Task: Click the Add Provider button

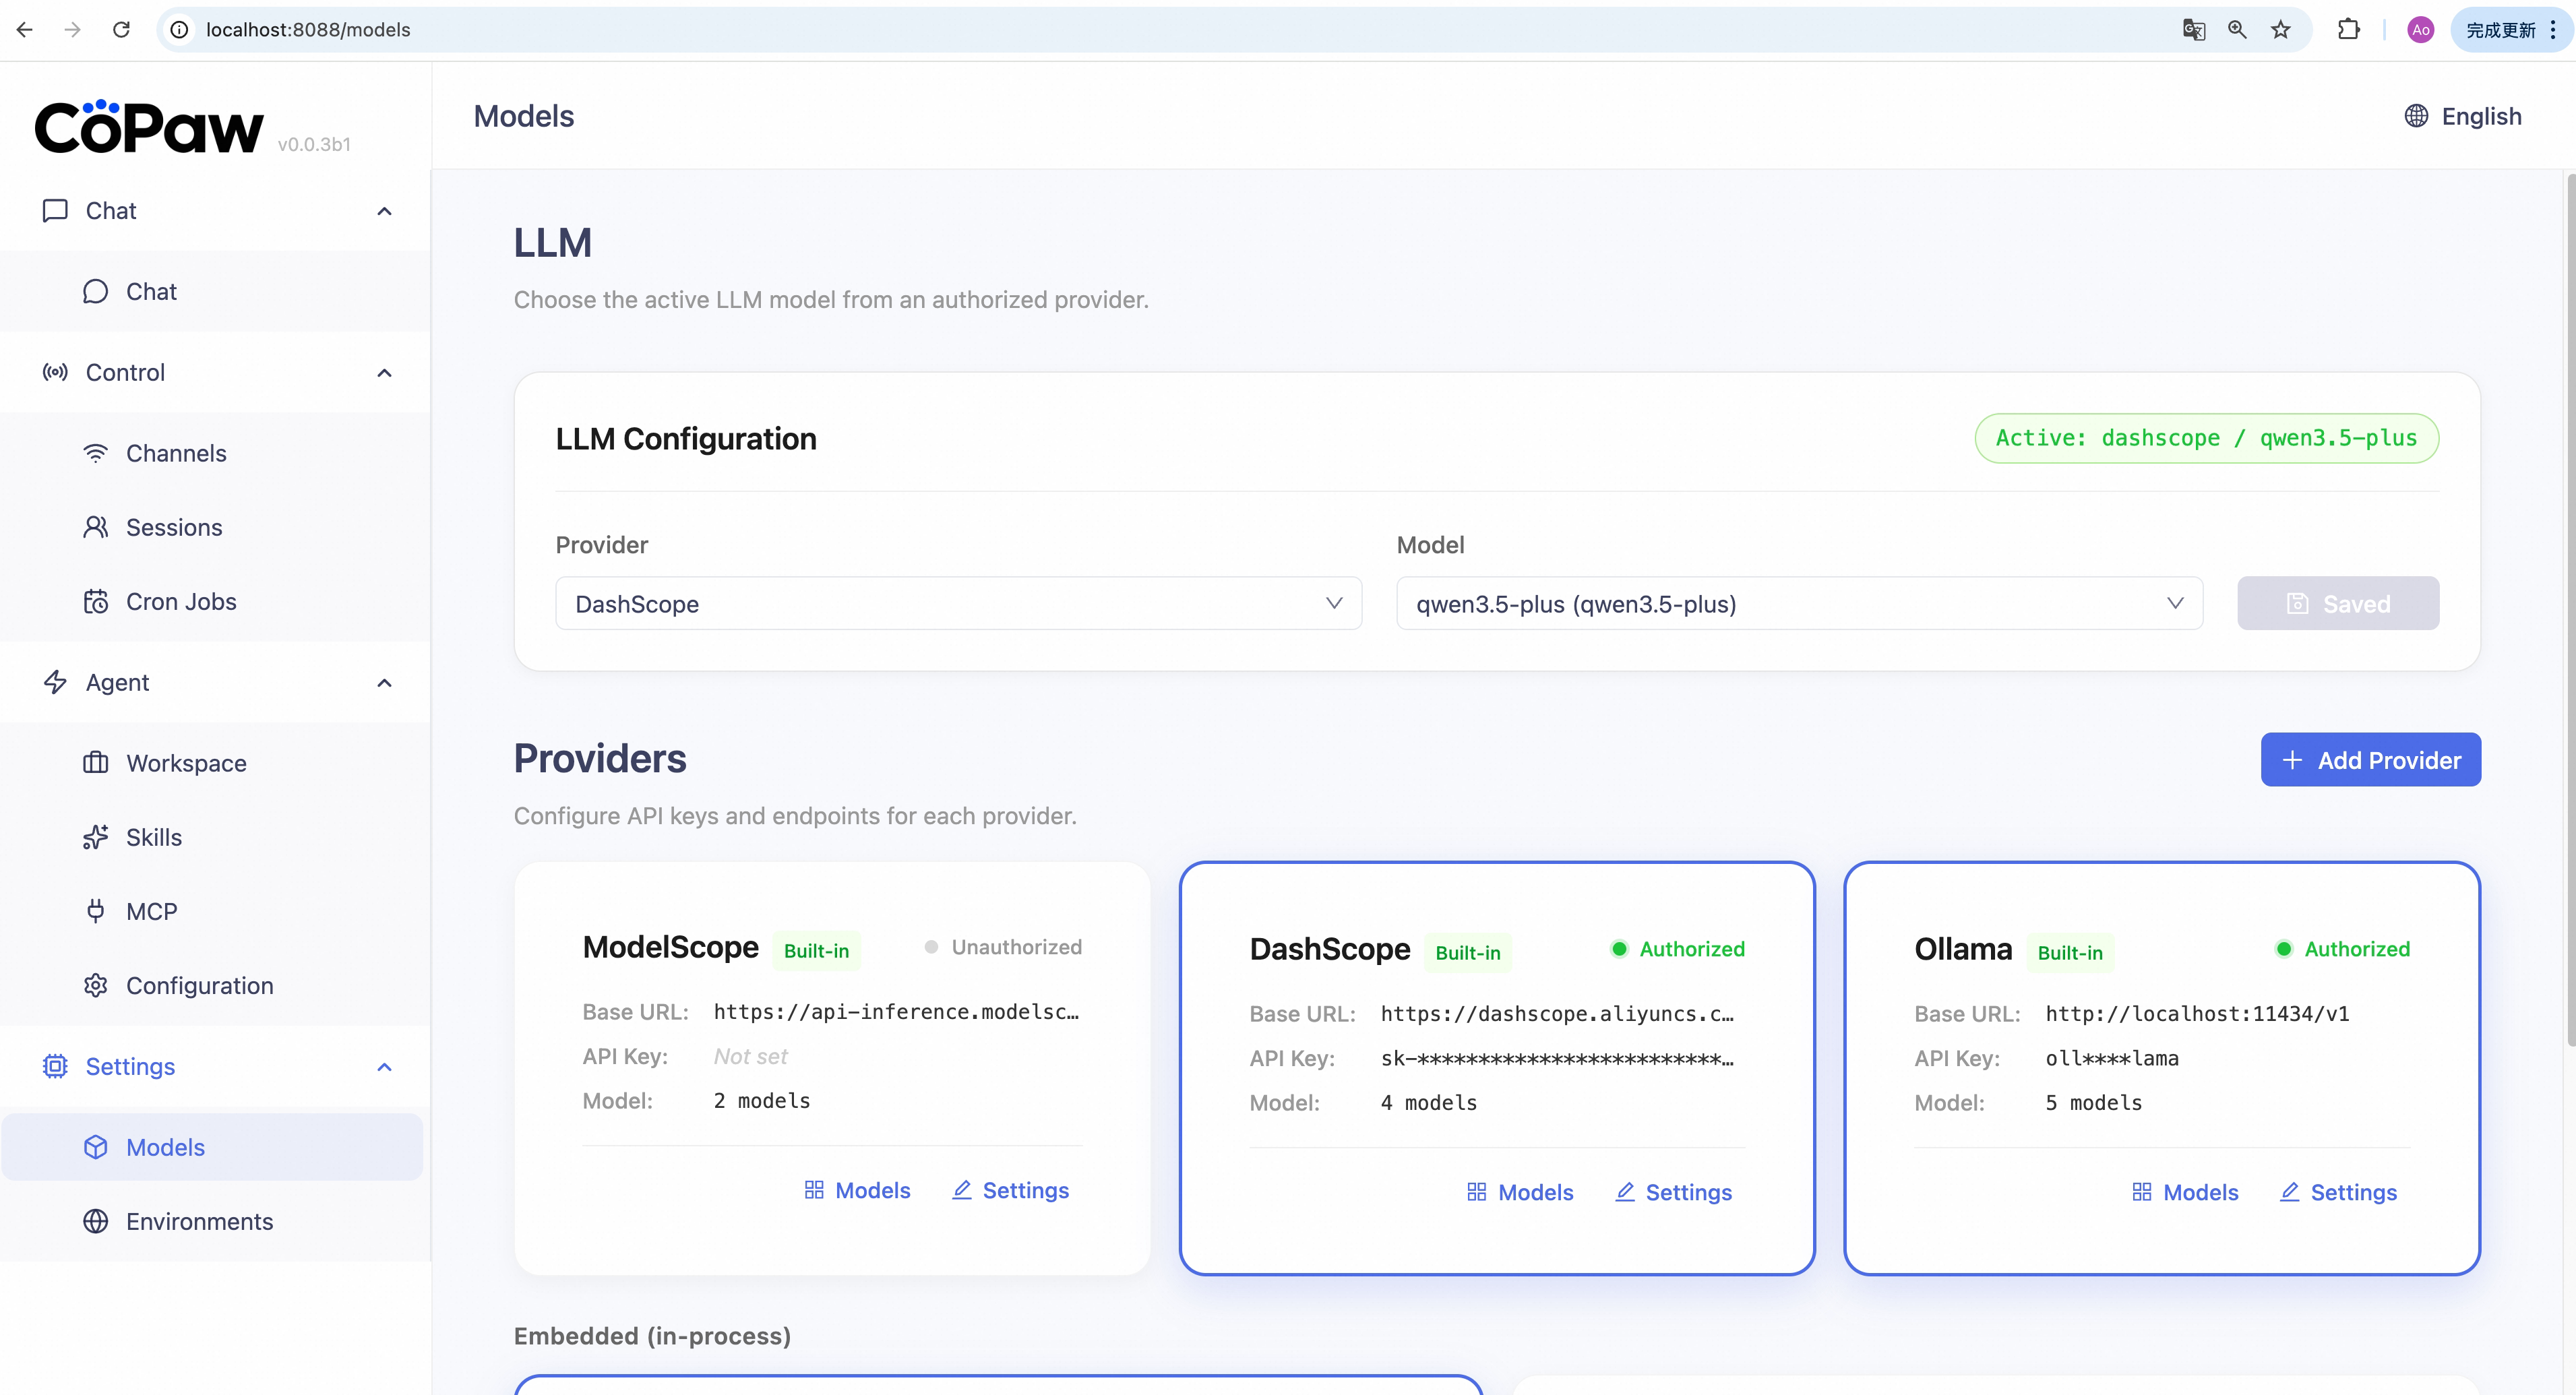Action: click(2370, 760)
